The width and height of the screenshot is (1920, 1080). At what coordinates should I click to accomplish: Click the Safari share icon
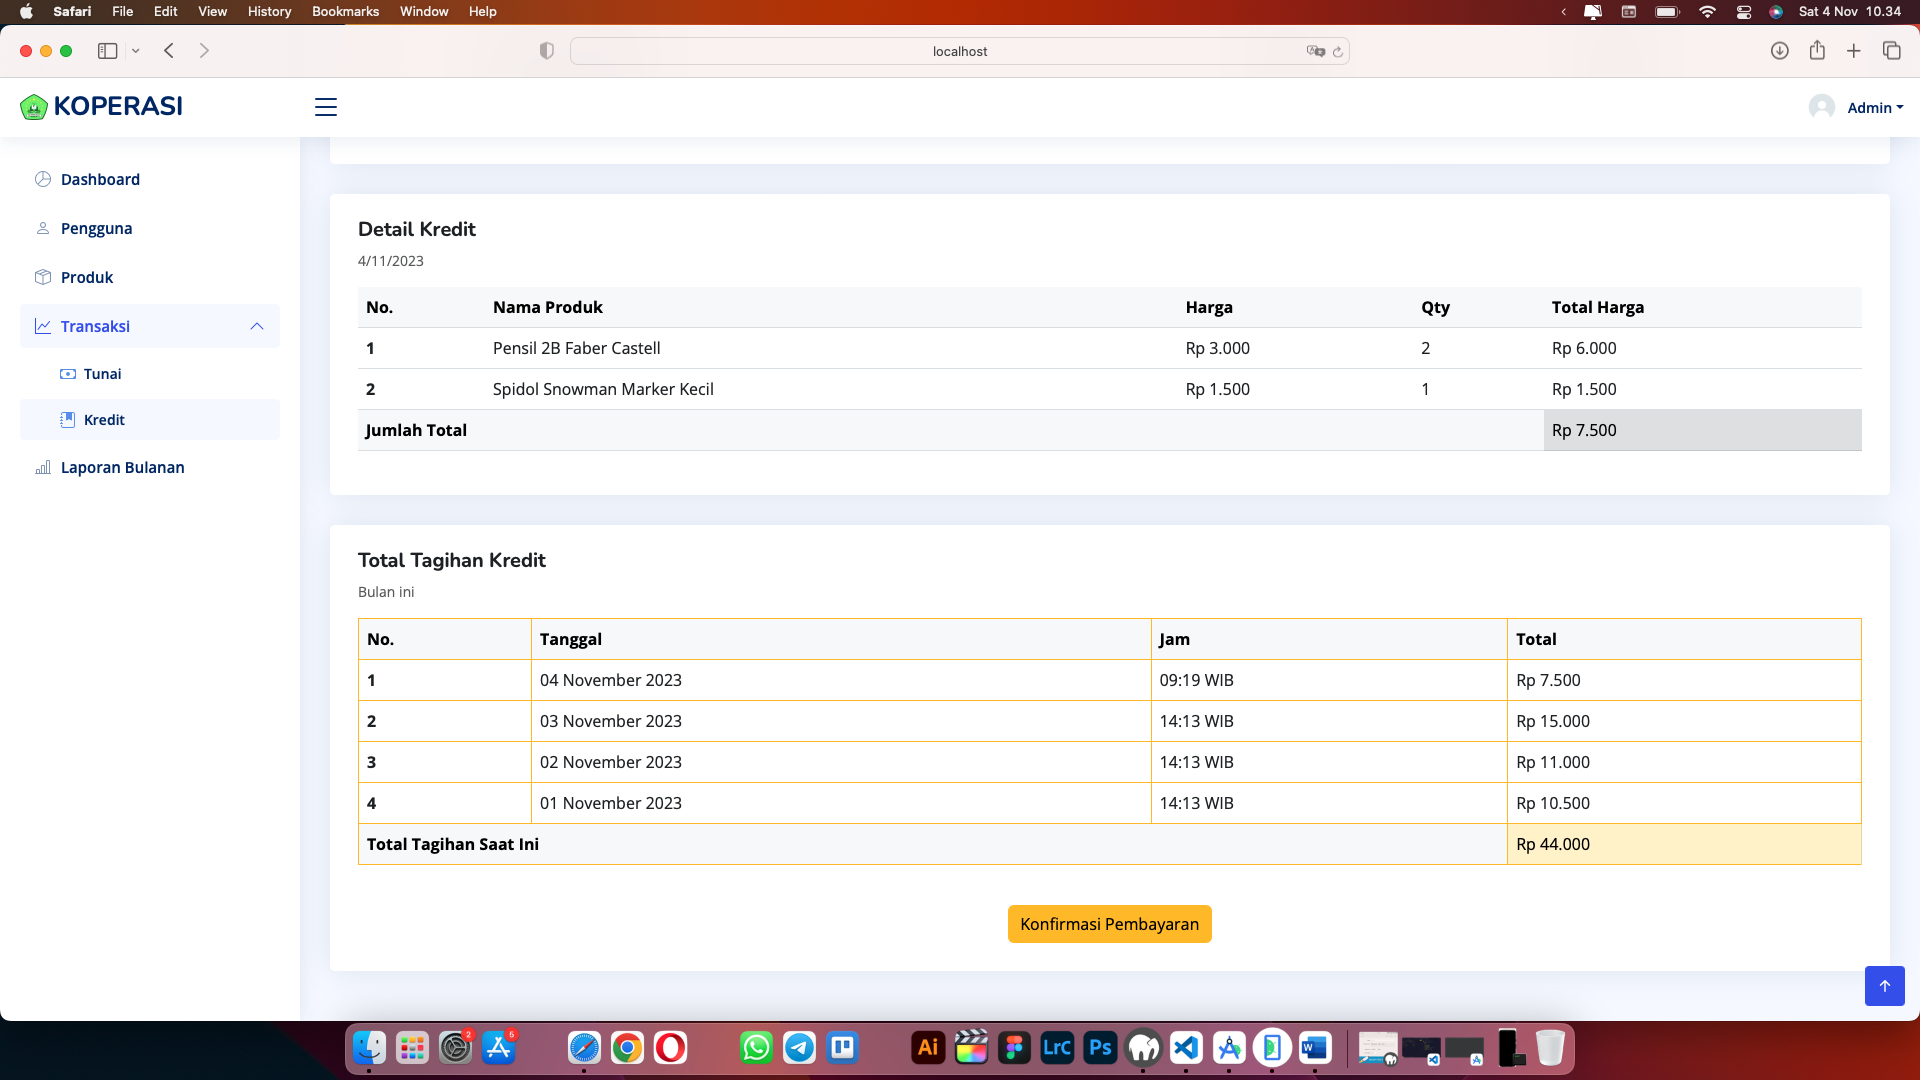pos(1817,51)
